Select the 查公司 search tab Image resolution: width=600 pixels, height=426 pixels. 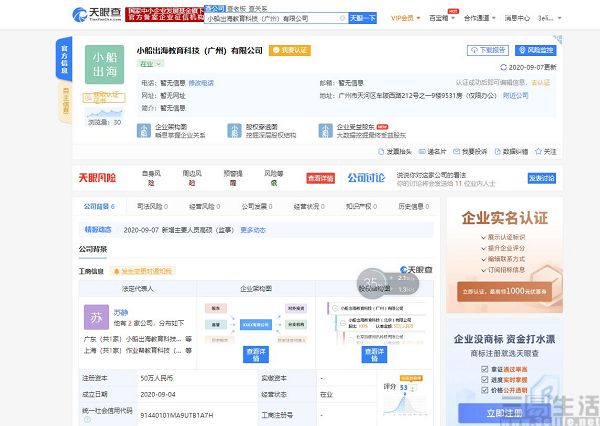[x=215, y=8]
